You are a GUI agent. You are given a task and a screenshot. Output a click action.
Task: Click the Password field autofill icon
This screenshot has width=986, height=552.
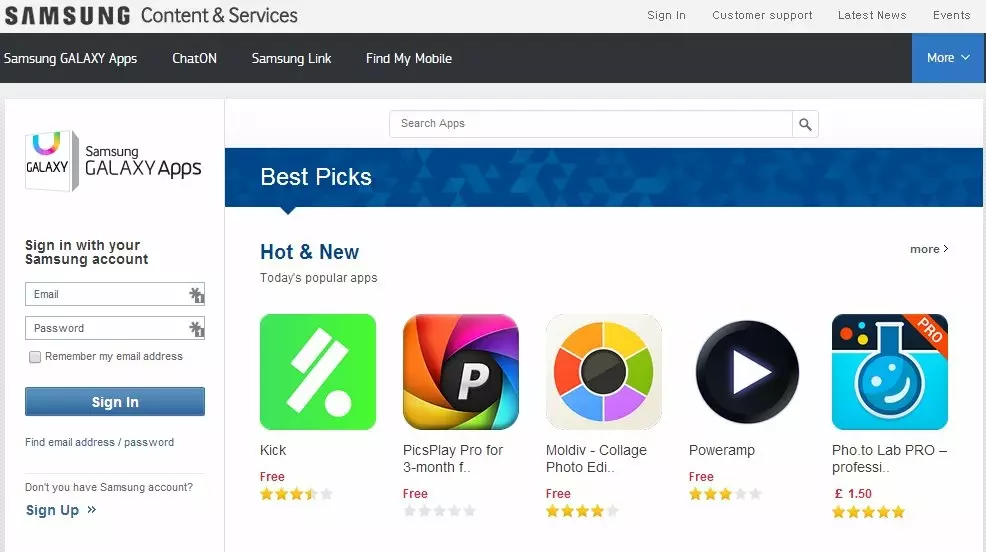tap(197, 328)
